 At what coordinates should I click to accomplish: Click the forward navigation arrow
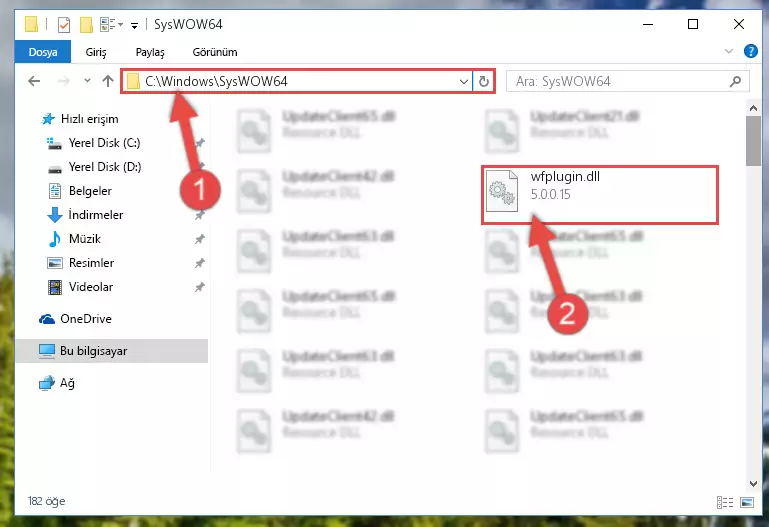[64, 81]
